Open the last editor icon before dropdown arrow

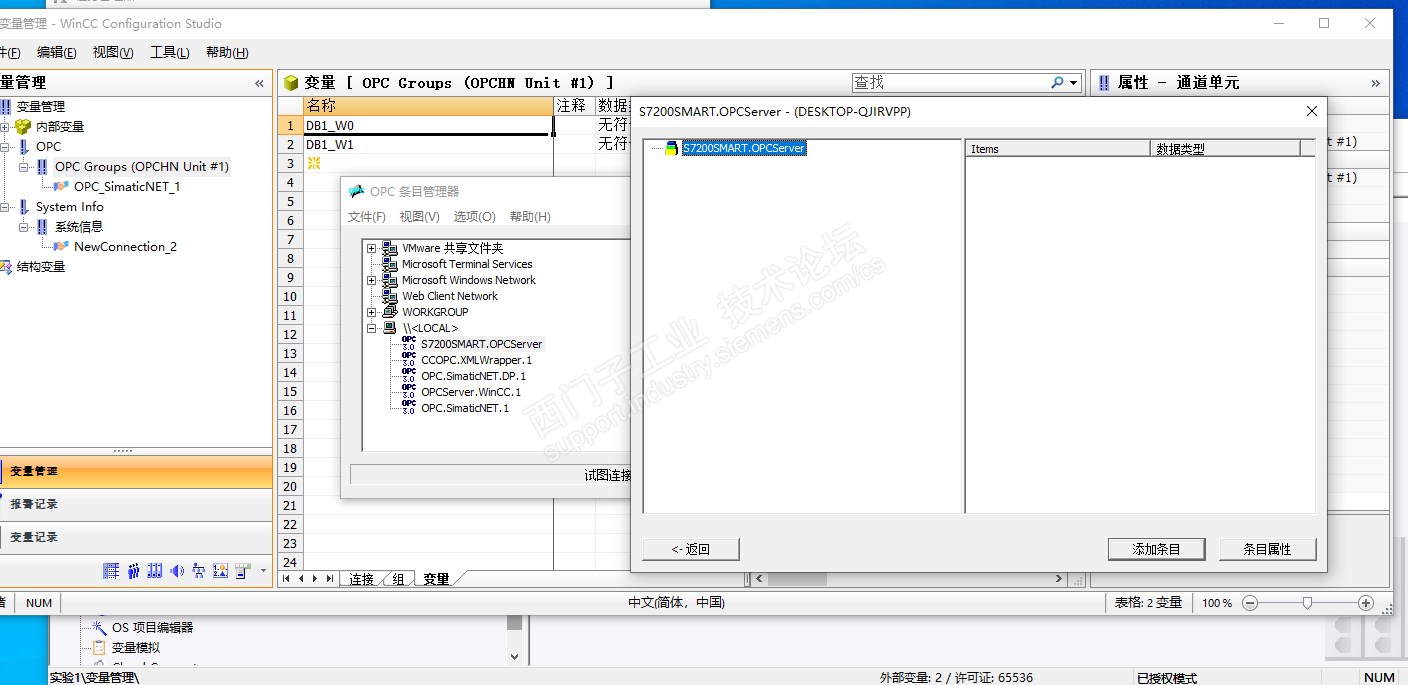click(243, 571)
